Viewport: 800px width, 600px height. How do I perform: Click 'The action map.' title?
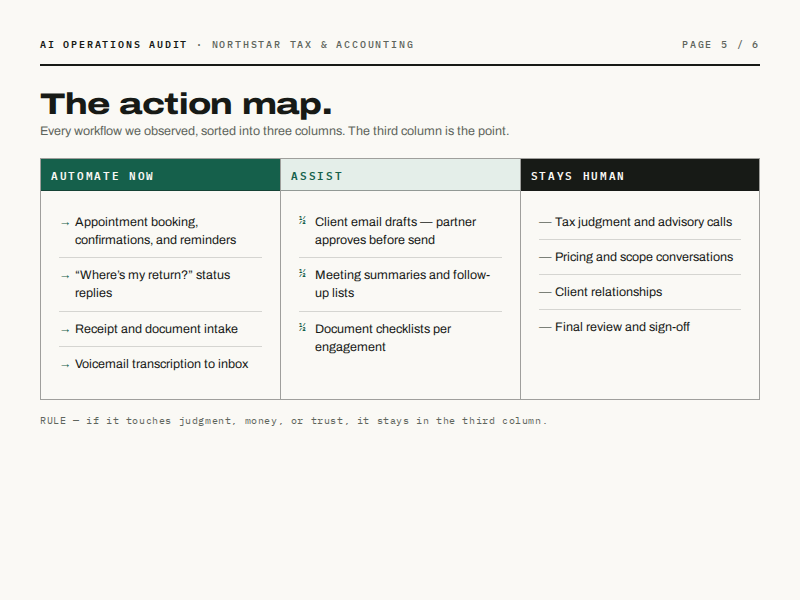pyautogui.click(x=186, y=104)
